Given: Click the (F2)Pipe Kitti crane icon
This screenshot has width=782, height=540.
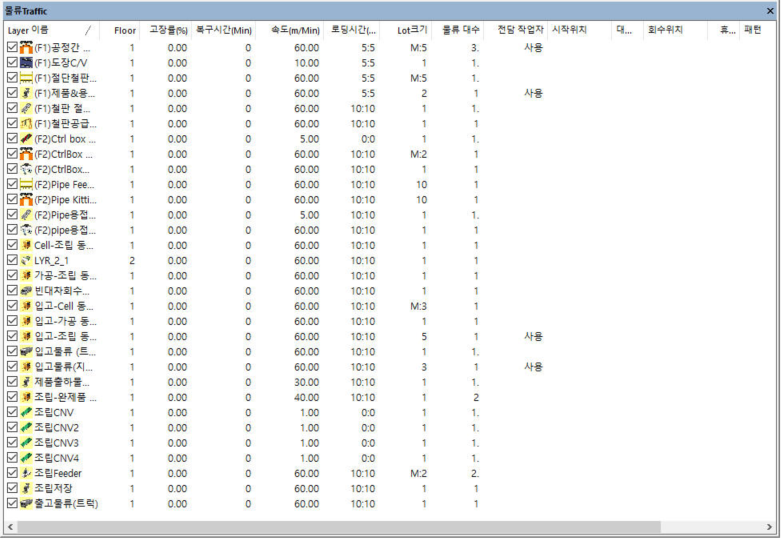Looking at the screenshot, I should coord(26,200).
